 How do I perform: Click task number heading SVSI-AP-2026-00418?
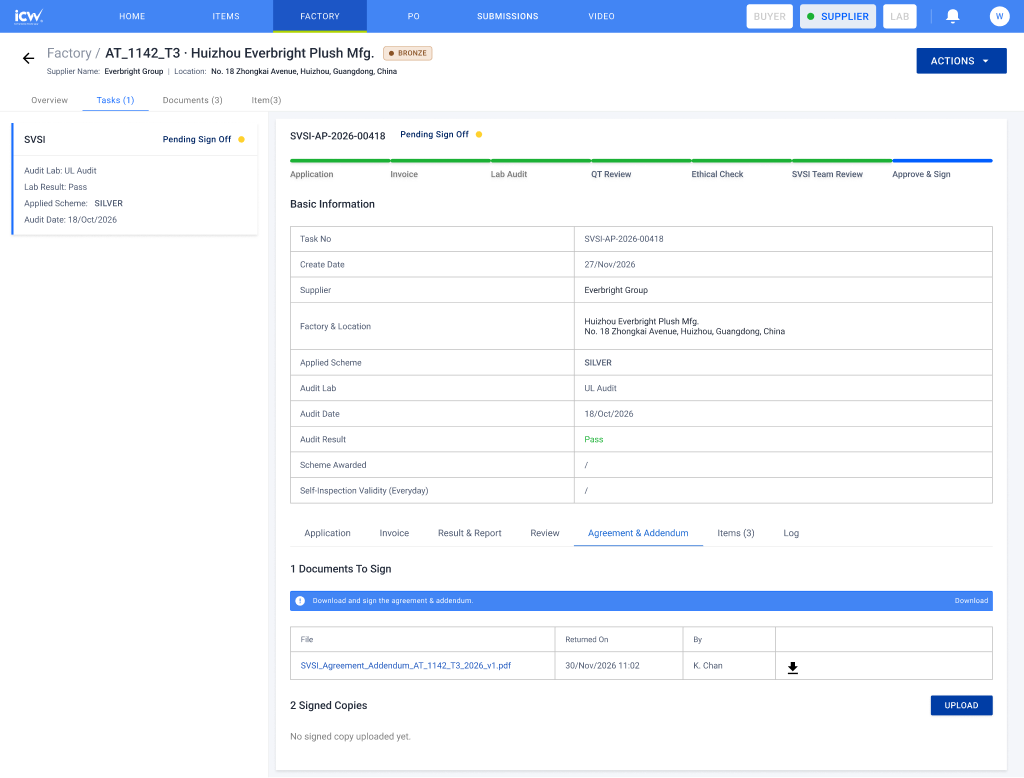[338, 136]
